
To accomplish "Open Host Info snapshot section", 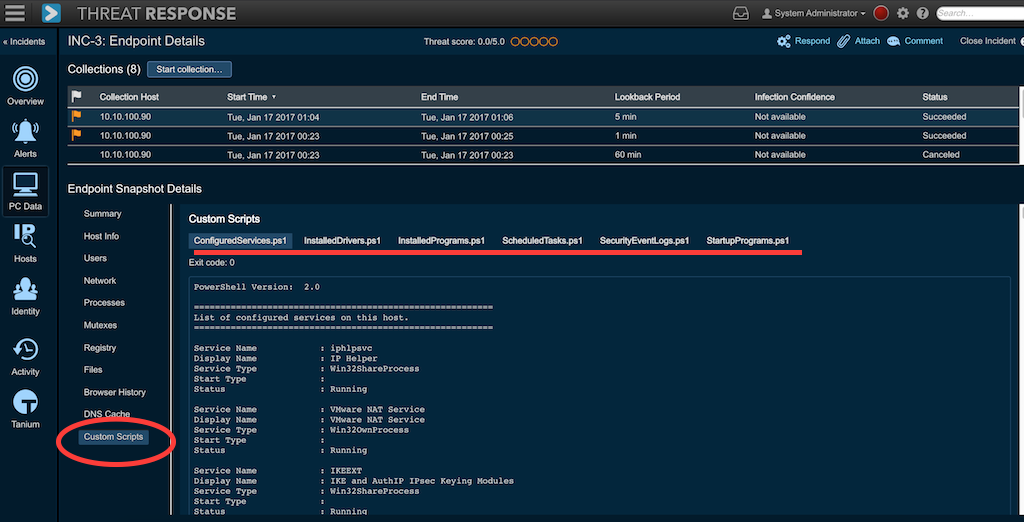I will click(x=101, y=236).
